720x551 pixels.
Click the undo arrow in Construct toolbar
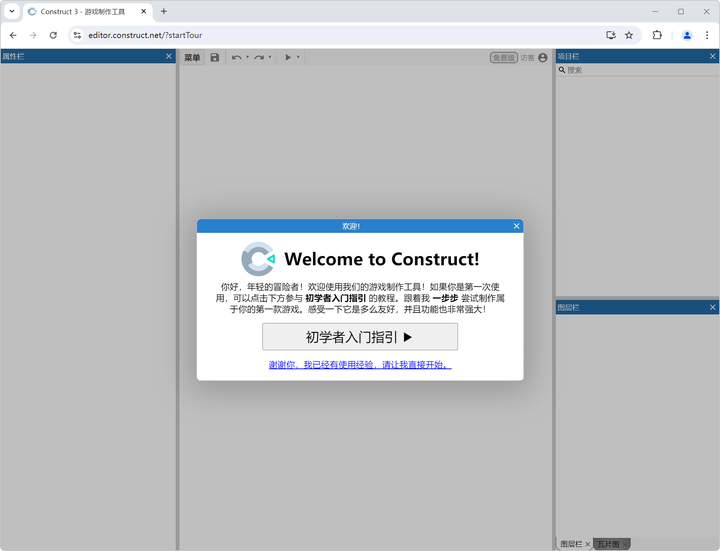[236, 57]
